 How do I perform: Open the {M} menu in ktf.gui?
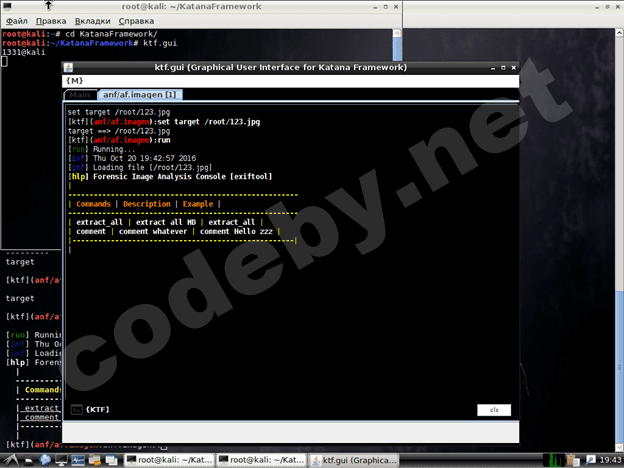pyautogui.click(x=75, y=81)
